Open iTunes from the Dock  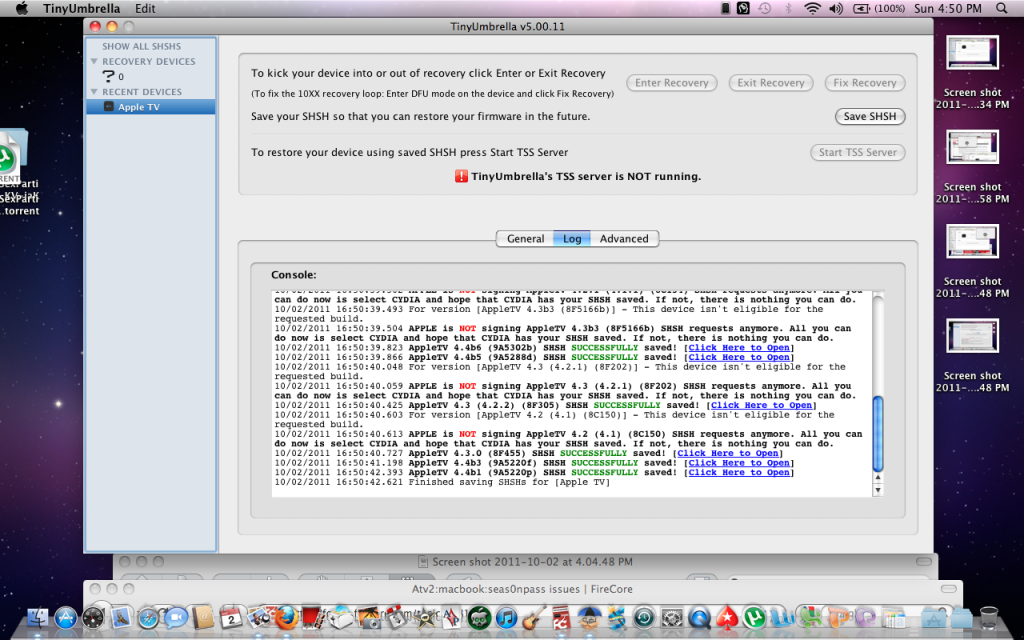pyautogui.click(x=506, y=618)
